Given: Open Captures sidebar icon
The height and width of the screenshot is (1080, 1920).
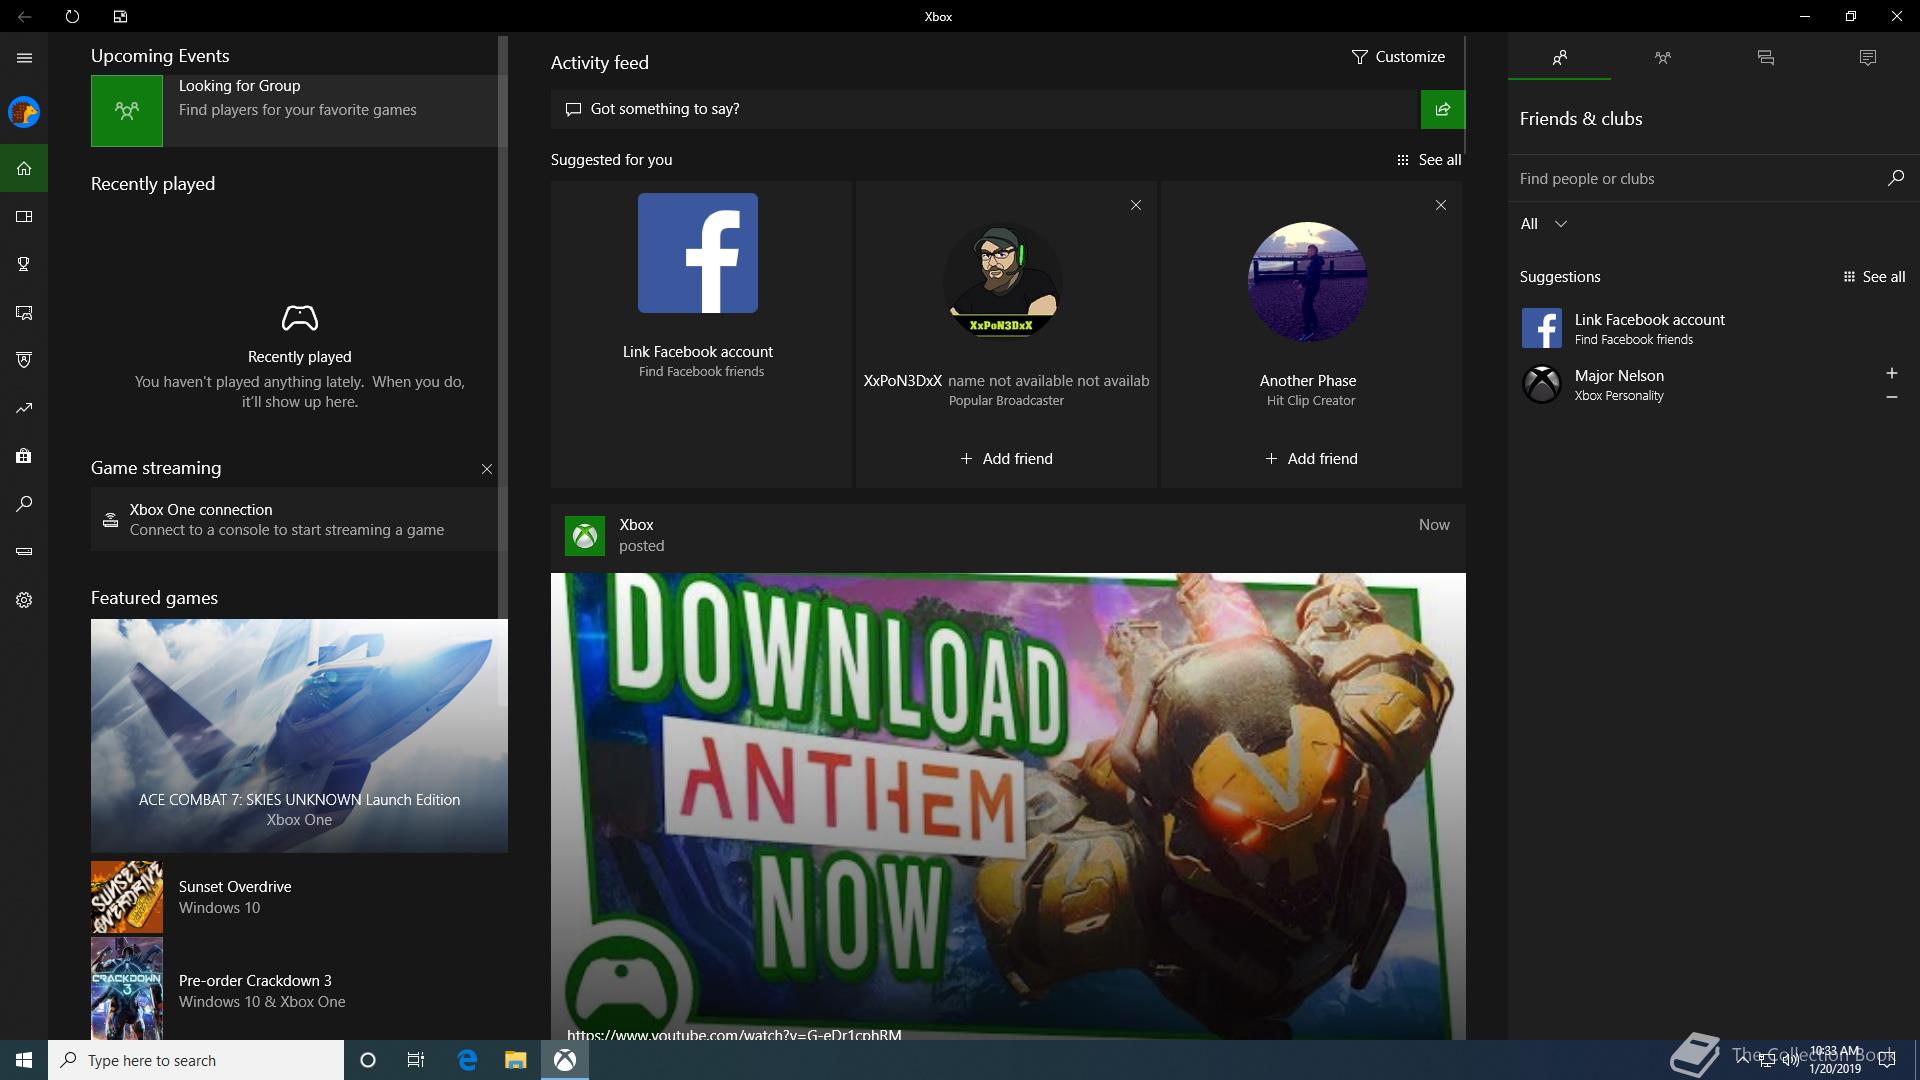Looking at the screenshot, I should click(x=24, y=312).
